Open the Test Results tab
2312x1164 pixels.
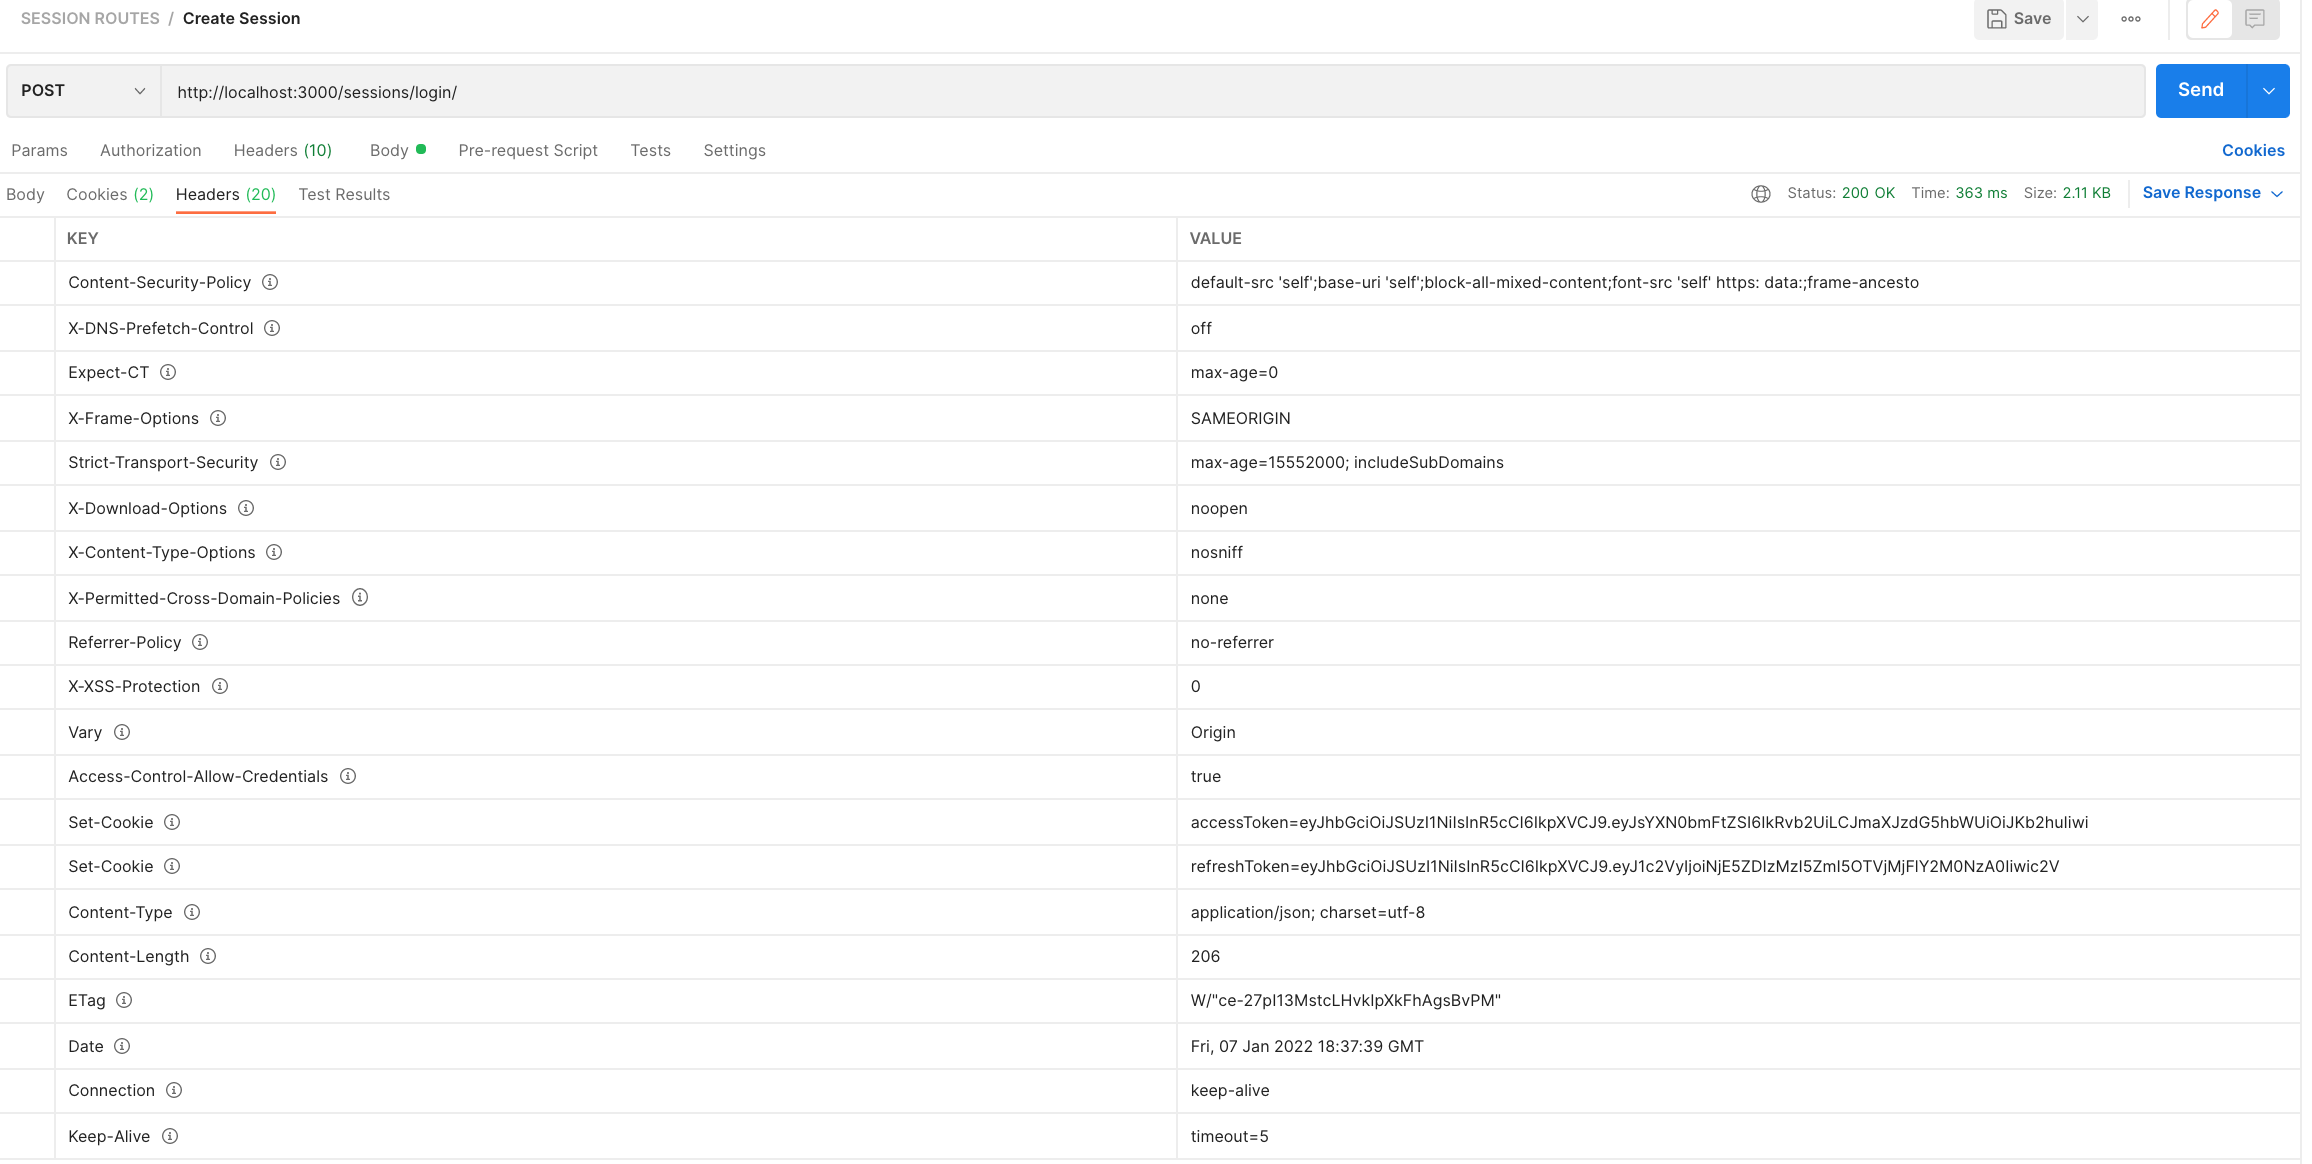344,195
